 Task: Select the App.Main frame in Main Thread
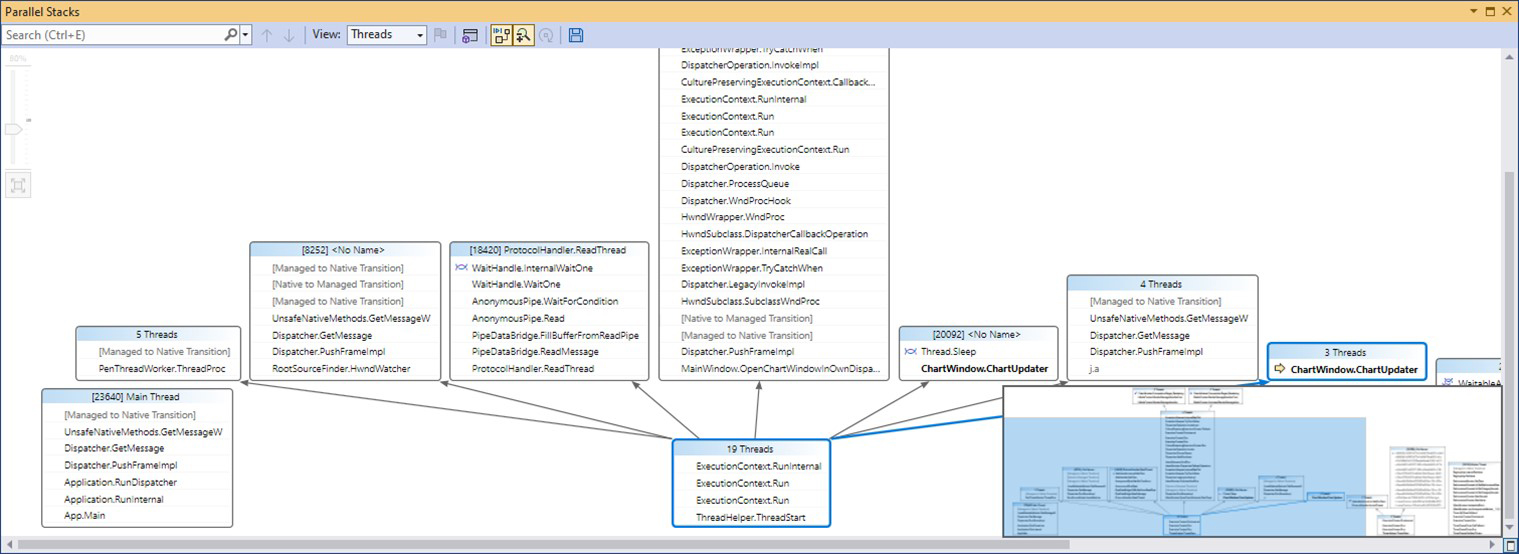[x=84, y=516]
